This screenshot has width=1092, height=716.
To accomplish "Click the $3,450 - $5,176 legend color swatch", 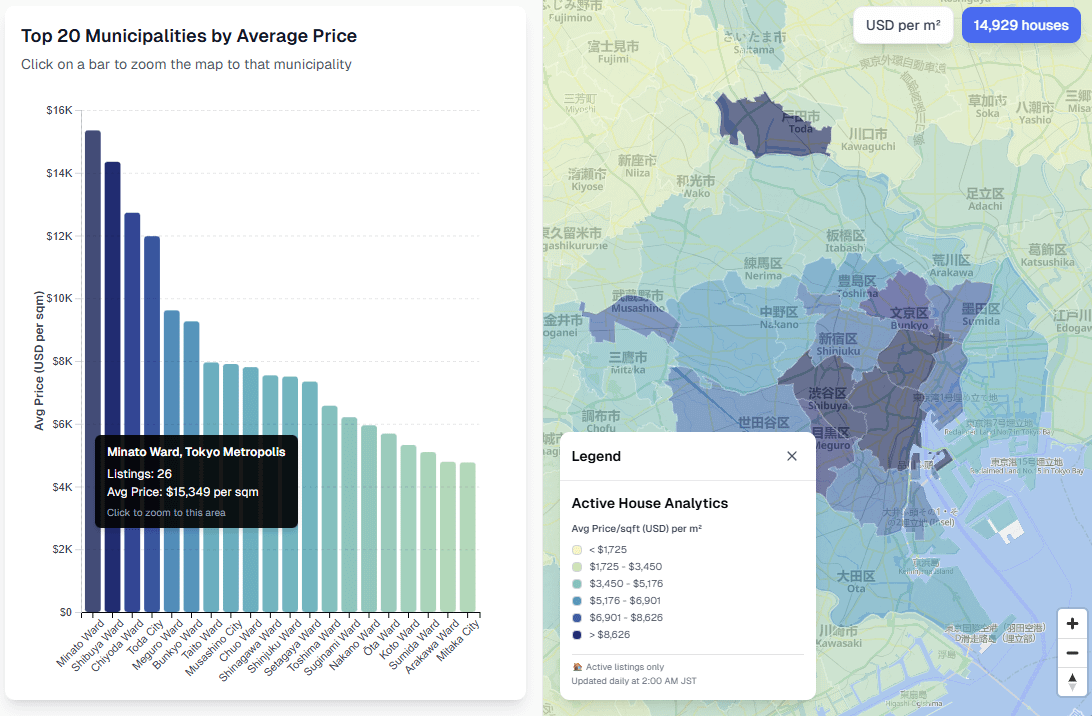I will 577,583.
